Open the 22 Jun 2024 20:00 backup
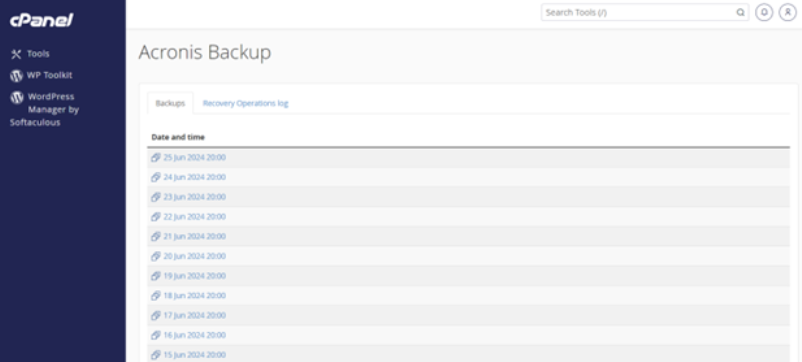 194,217
